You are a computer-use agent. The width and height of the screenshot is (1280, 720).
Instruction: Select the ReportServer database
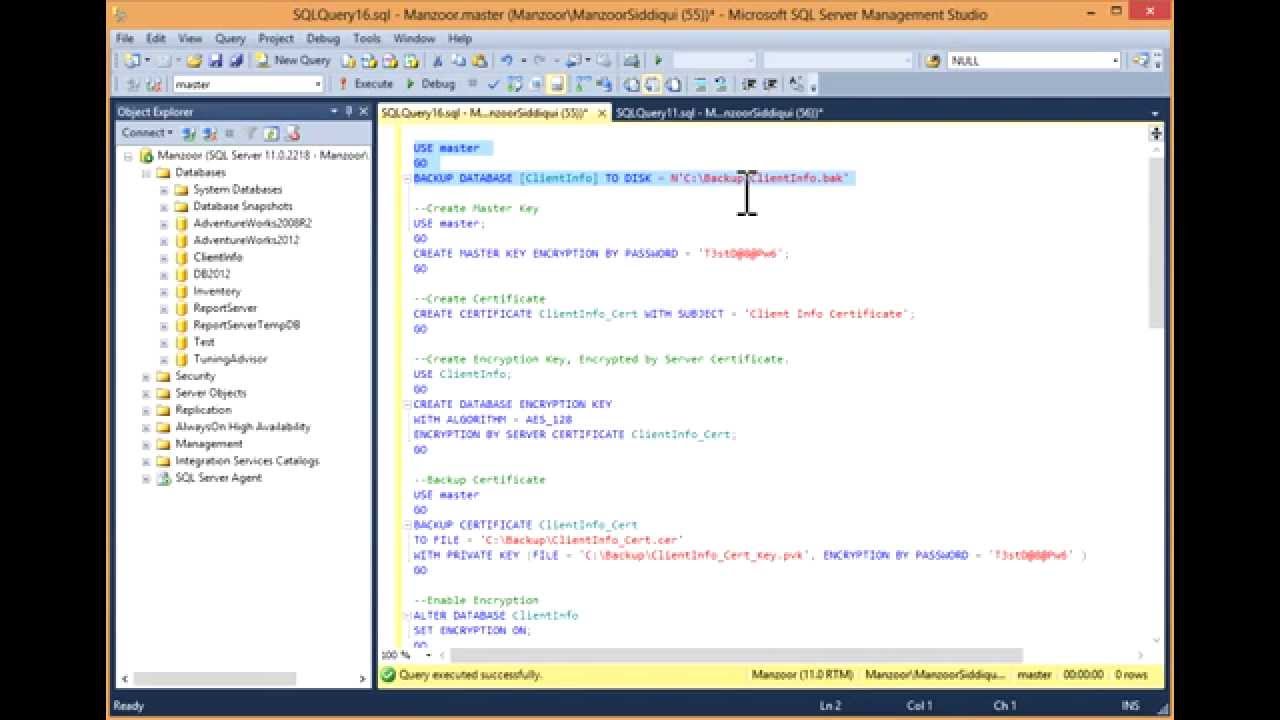click(225, 308)
